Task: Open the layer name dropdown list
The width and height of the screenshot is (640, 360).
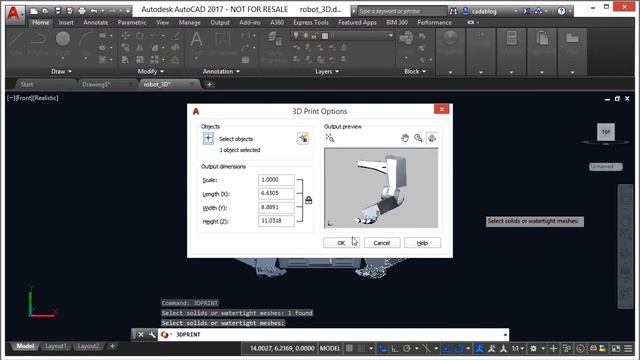Action: click(391, 36)
